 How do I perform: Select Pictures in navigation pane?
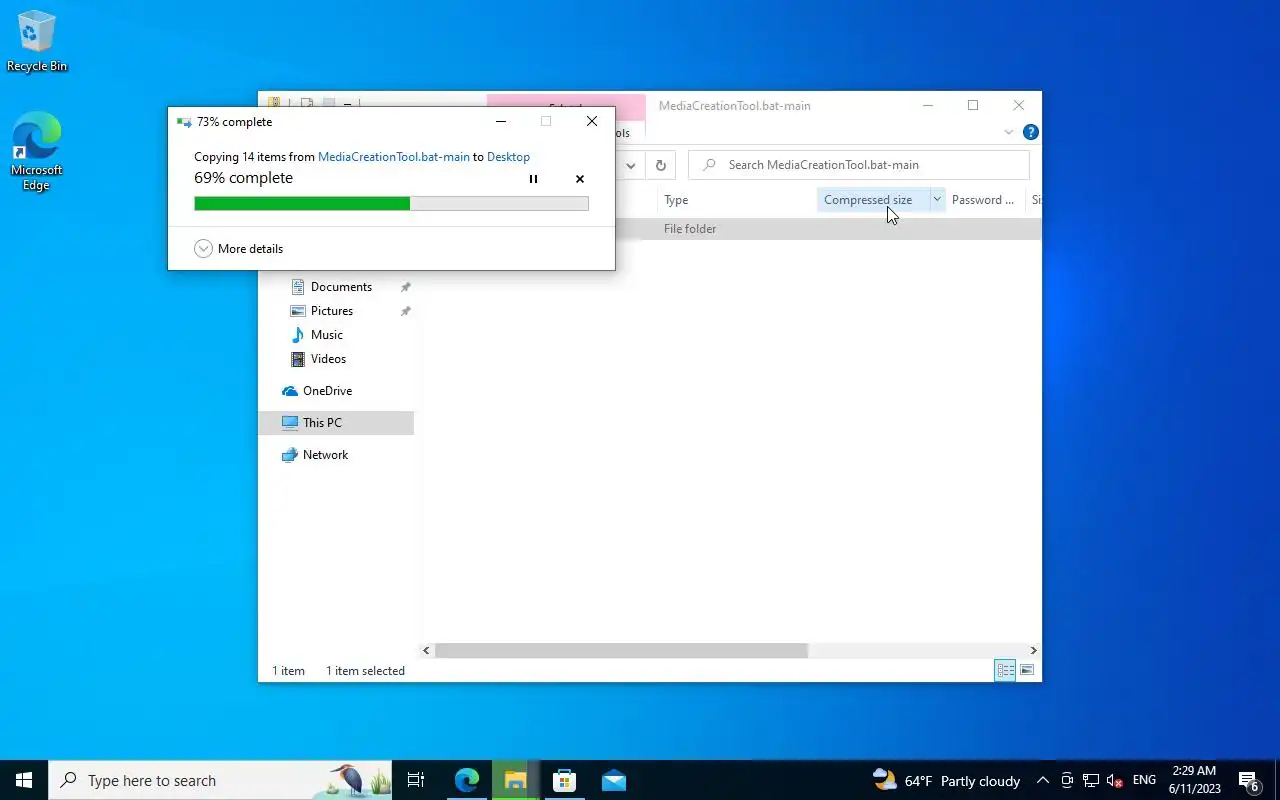tap(332, 311)
